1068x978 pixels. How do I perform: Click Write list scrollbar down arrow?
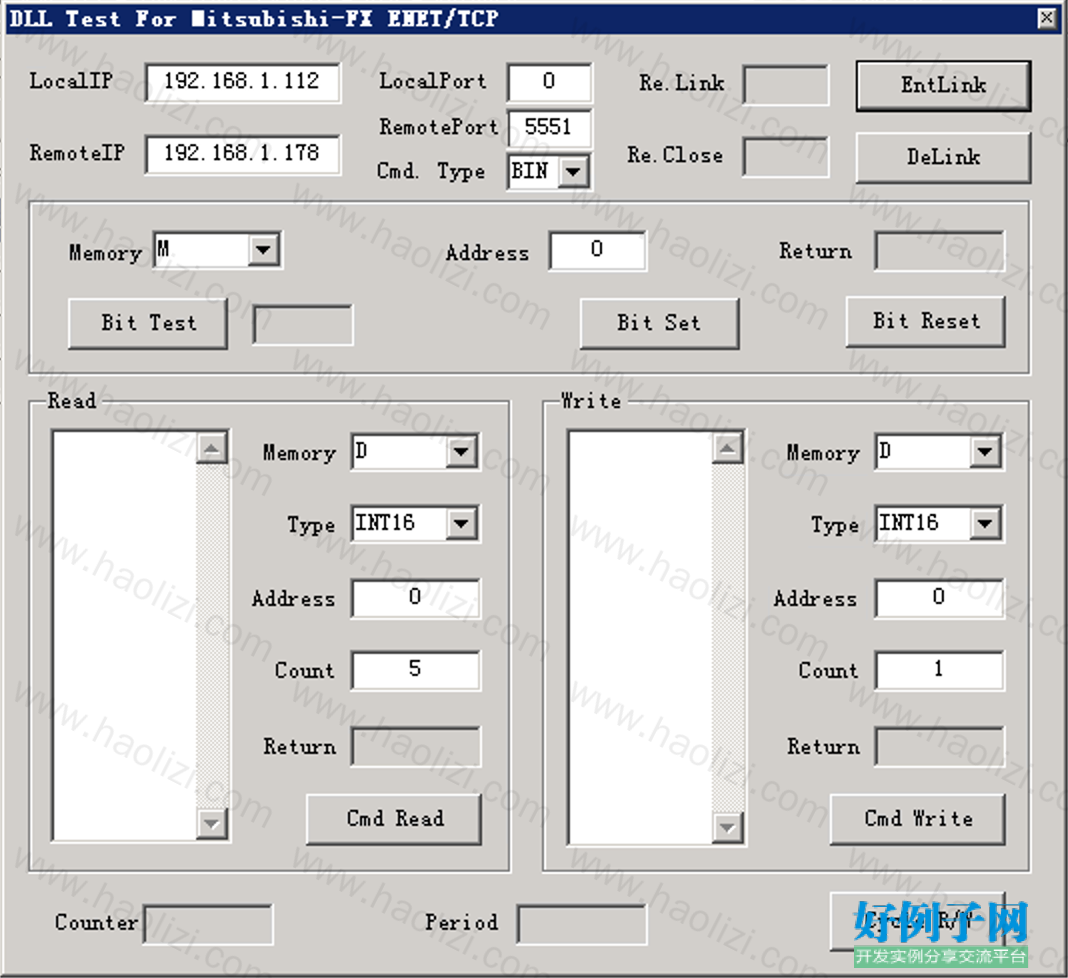[727, 827]
